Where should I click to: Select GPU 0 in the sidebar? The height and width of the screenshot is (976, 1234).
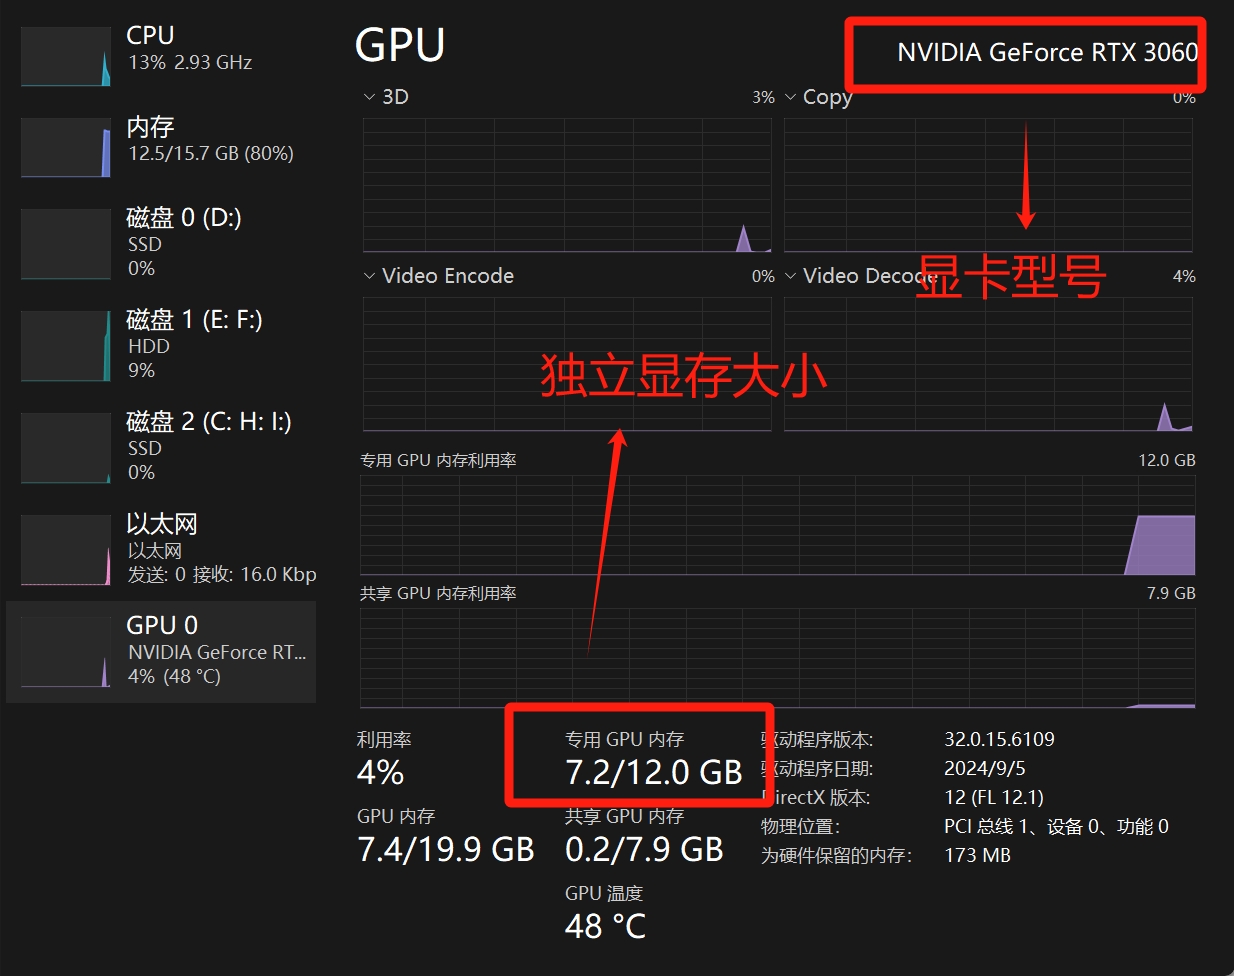[162, 651]
